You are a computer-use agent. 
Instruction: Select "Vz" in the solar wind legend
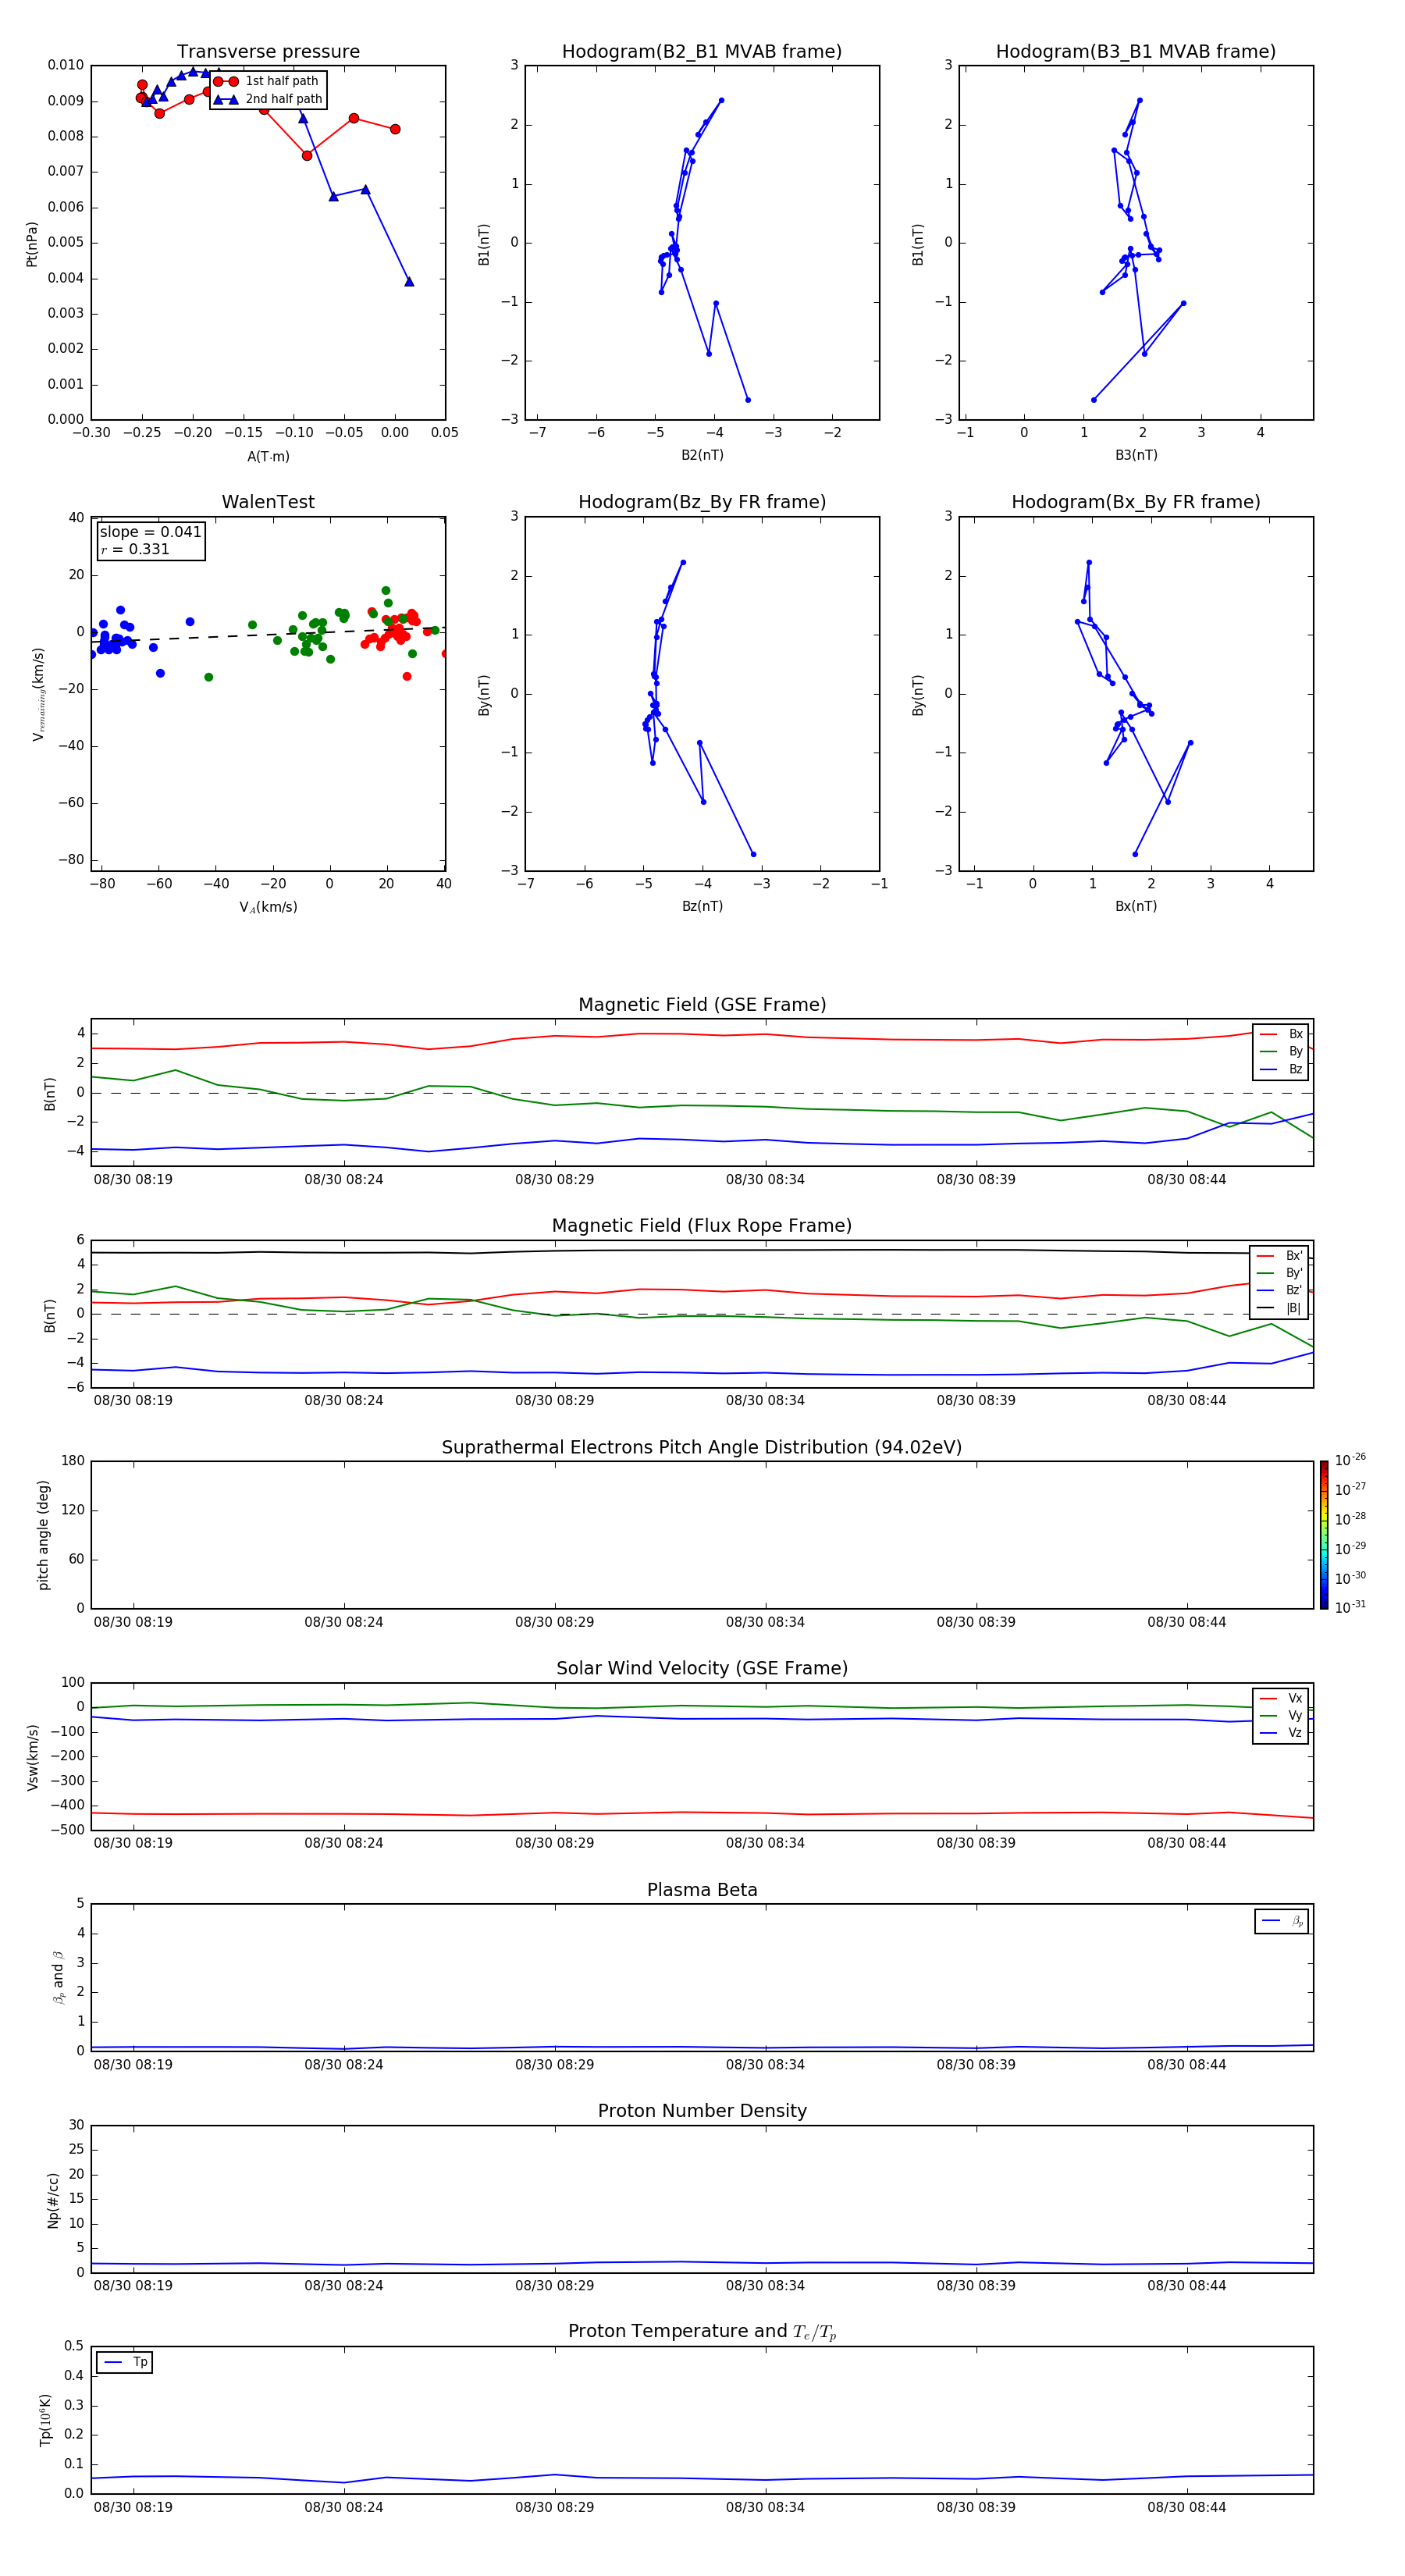click(1281, 1733)
